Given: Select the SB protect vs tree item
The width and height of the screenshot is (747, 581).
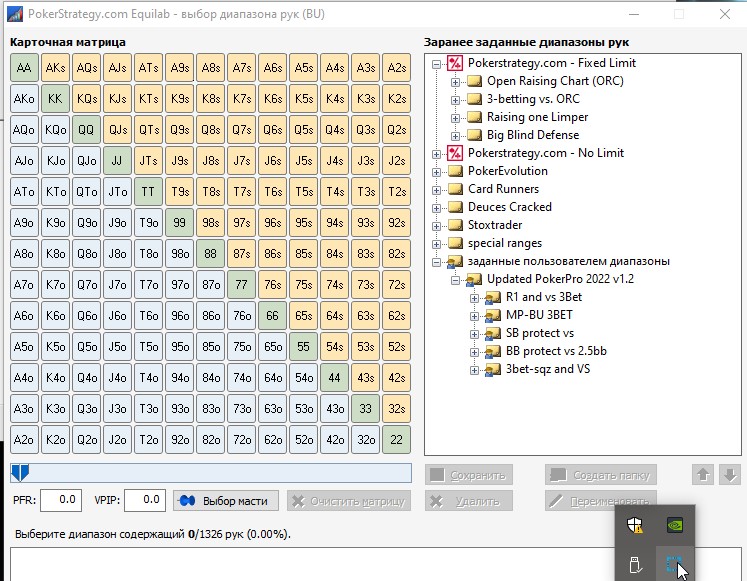Looking at the screenshot, I should [540, 333].
